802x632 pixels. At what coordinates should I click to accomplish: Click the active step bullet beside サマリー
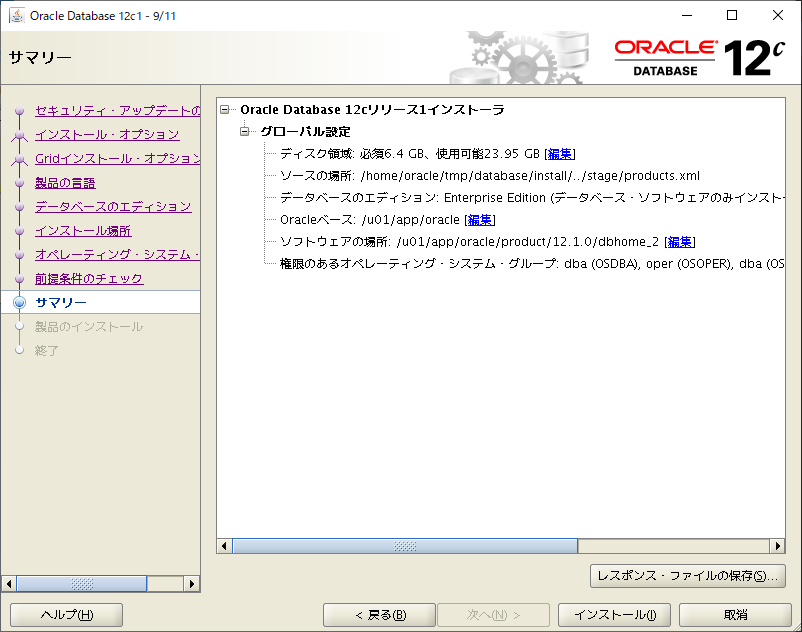coord(19,302)
